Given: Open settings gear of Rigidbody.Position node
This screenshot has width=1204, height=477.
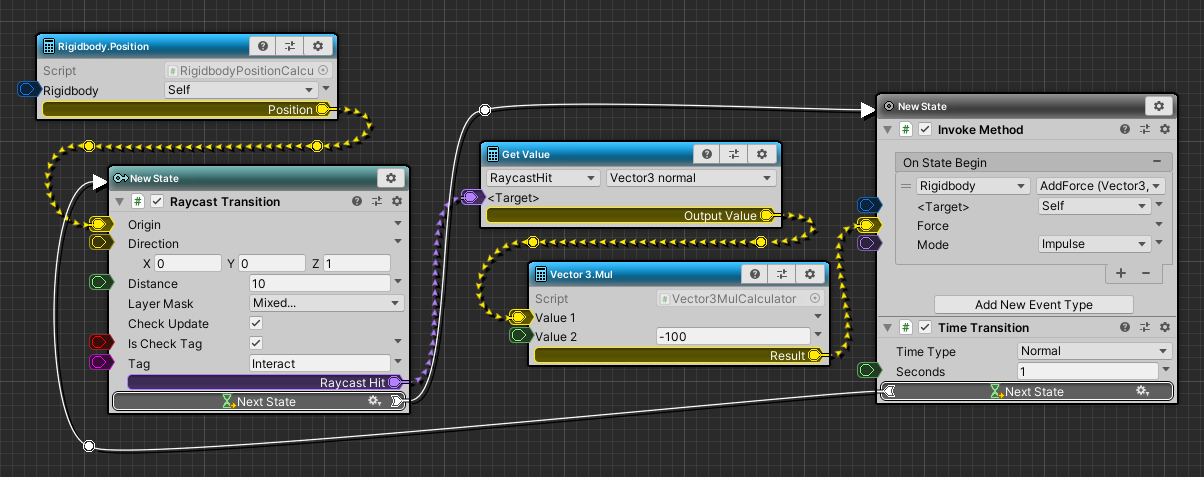Looking at the screenshot, I should pyautogui.click(x=318, y=46).
